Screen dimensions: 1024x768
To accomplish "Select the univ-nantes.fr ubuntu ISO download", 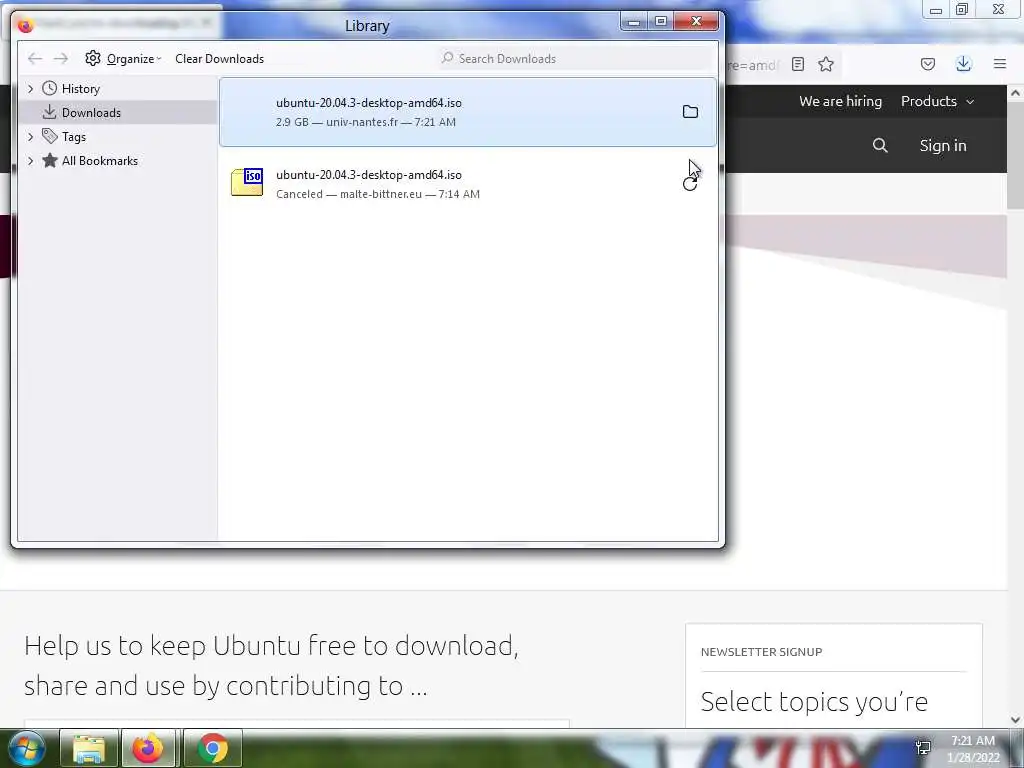I will (x=468, y=112).
